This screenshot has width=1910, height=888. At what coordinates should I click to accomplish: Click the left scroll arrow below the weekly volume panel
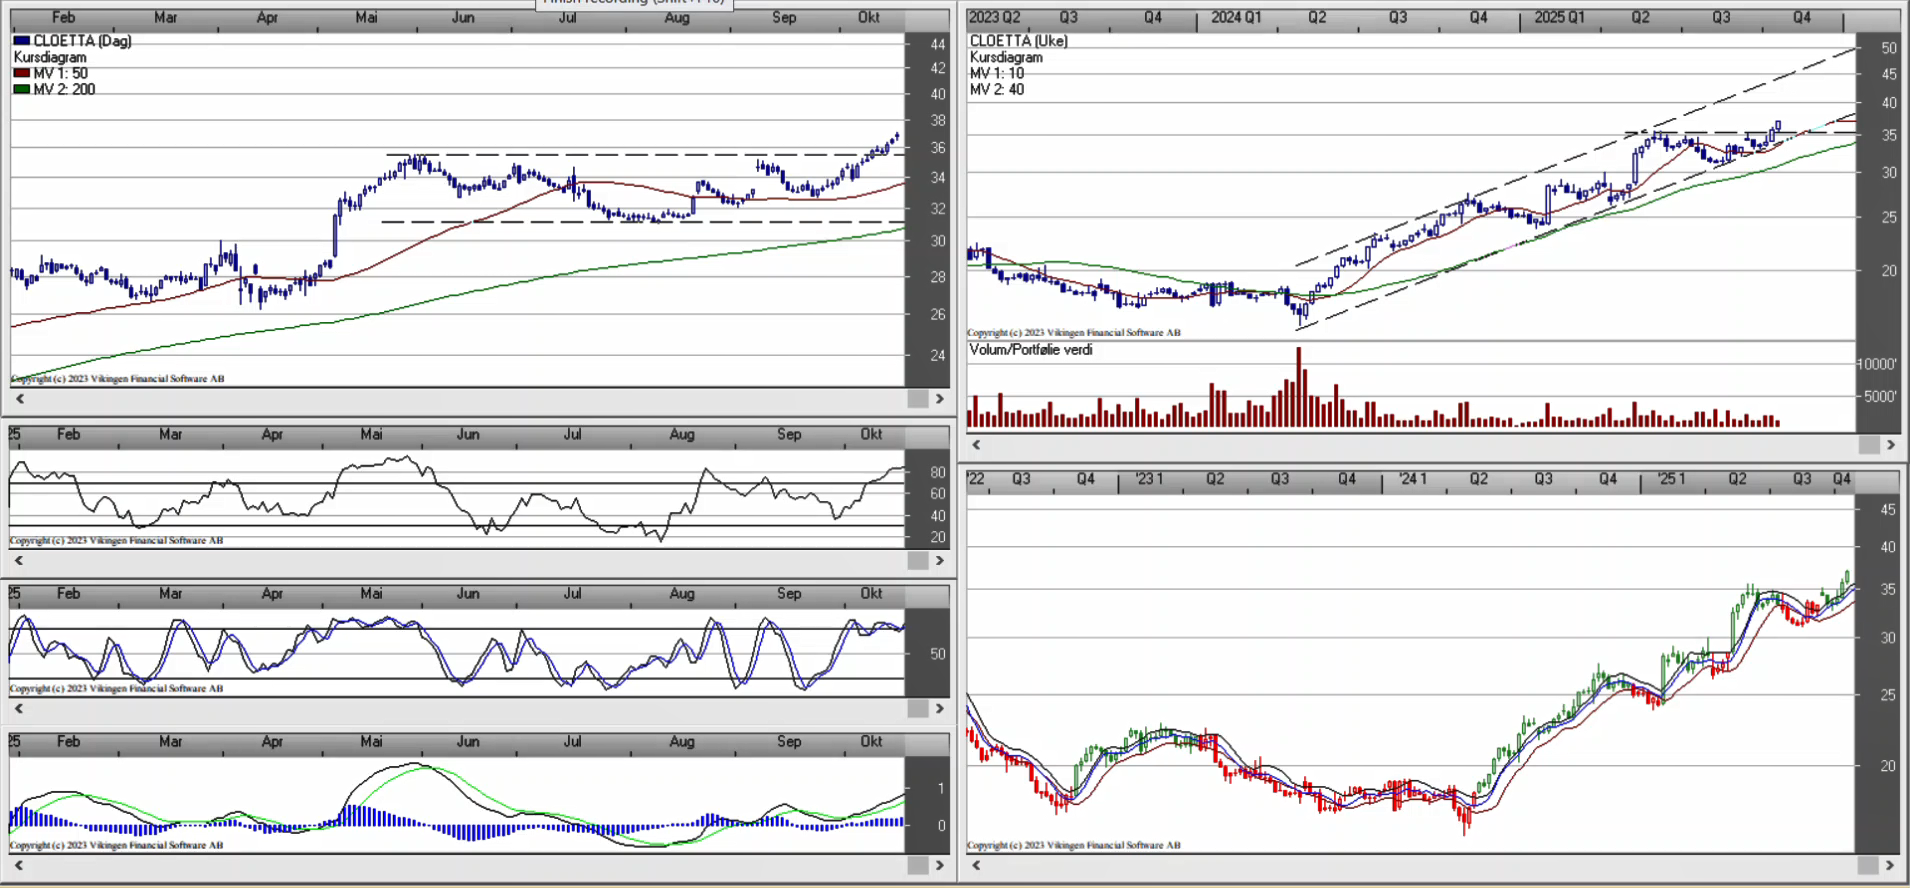(976, 445)
